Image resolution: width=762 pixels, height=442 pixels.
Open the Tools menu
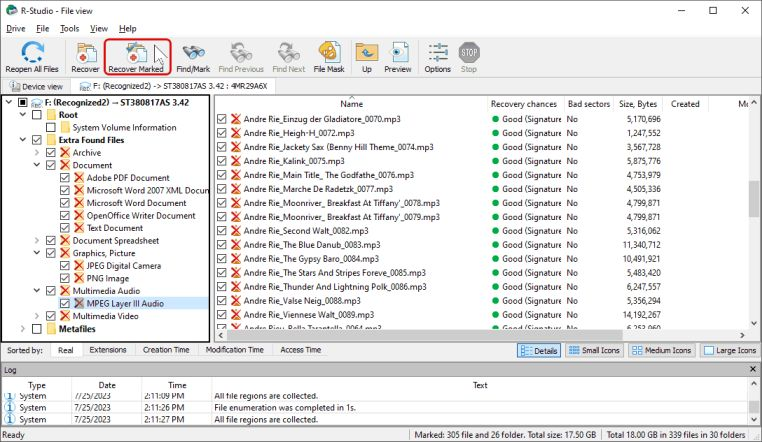(69, 29)
